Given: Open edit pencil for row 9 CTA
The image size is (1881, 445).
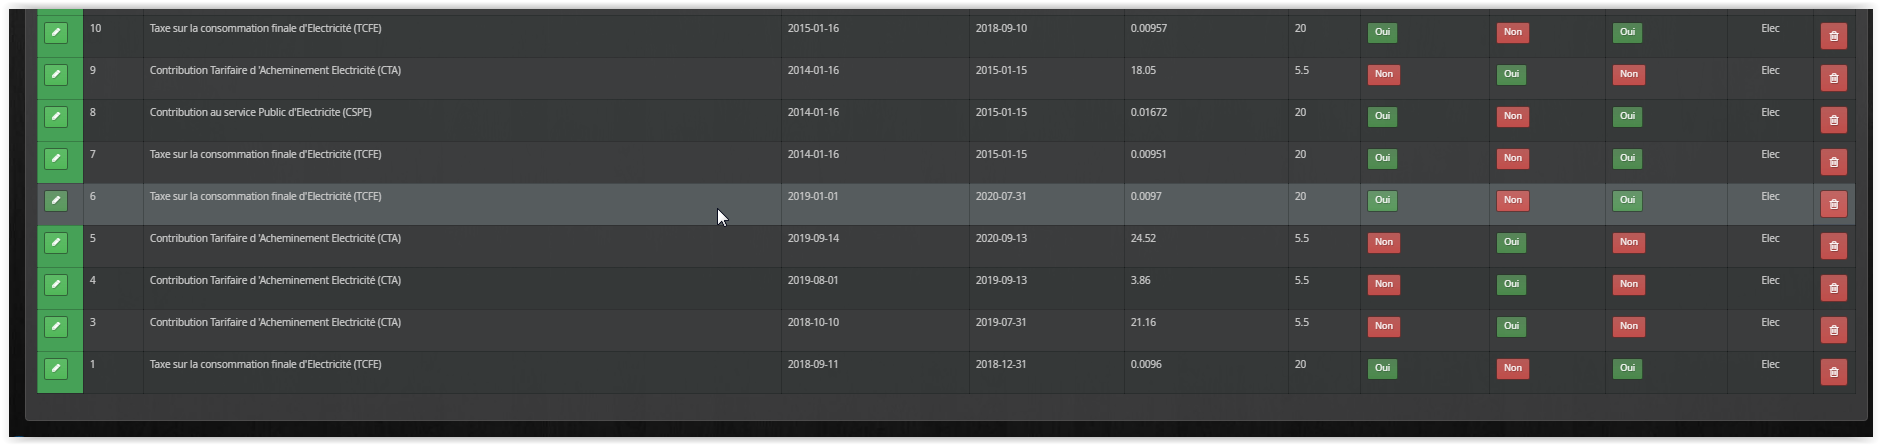Looking at the screenshot, I should click(56, 75).
